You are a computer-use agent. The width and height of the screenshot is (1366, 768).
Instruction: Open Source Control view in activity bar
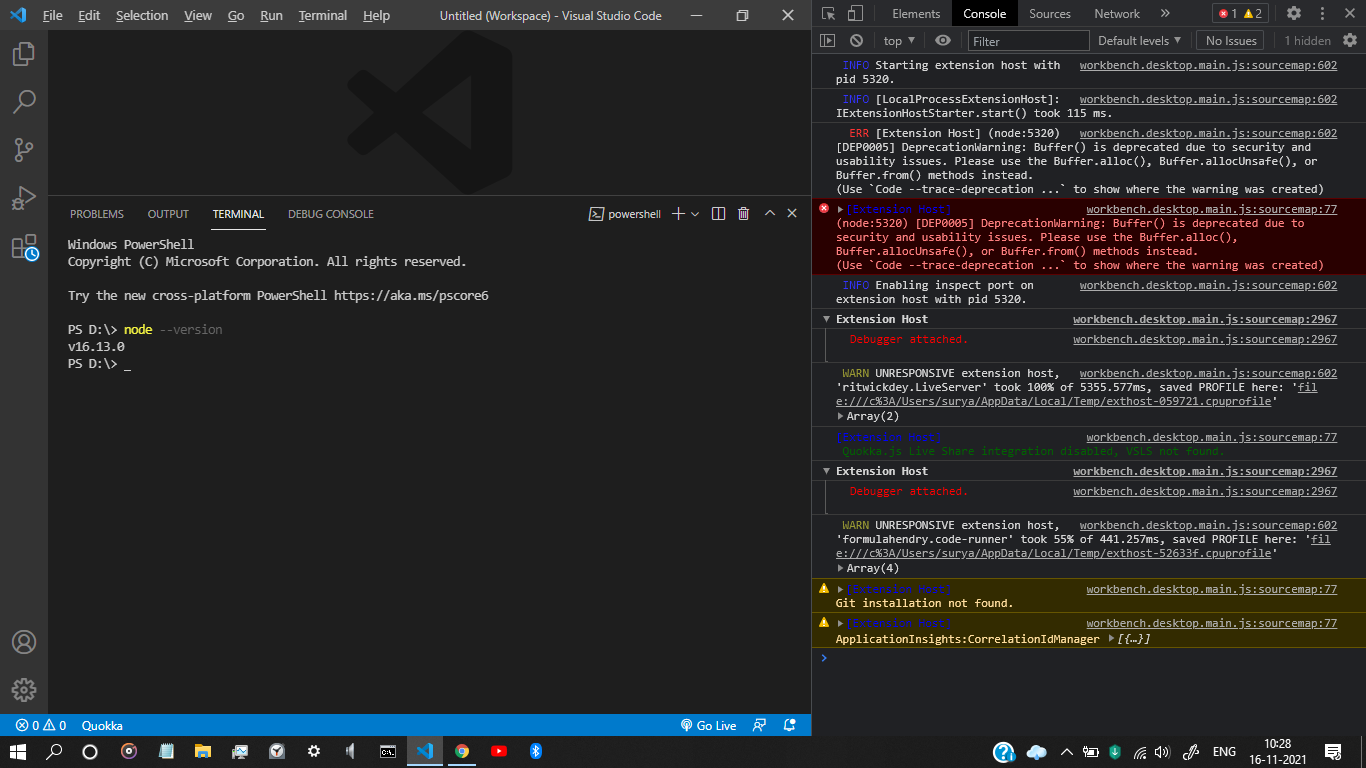coord(24,149)
